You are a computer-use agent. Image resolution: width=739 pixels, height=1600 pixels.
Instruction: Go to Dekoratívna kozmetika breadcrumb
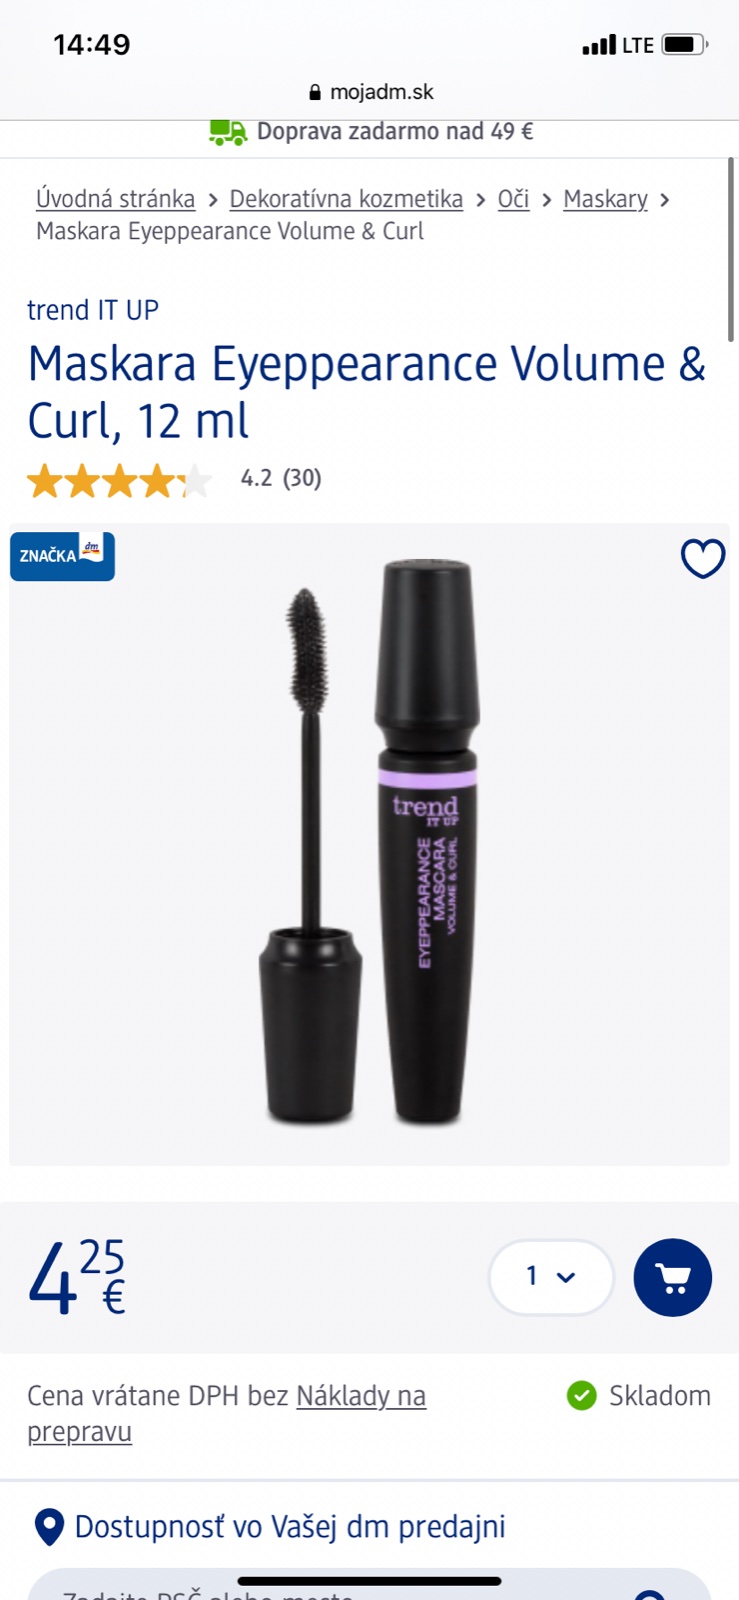[346, 199]
